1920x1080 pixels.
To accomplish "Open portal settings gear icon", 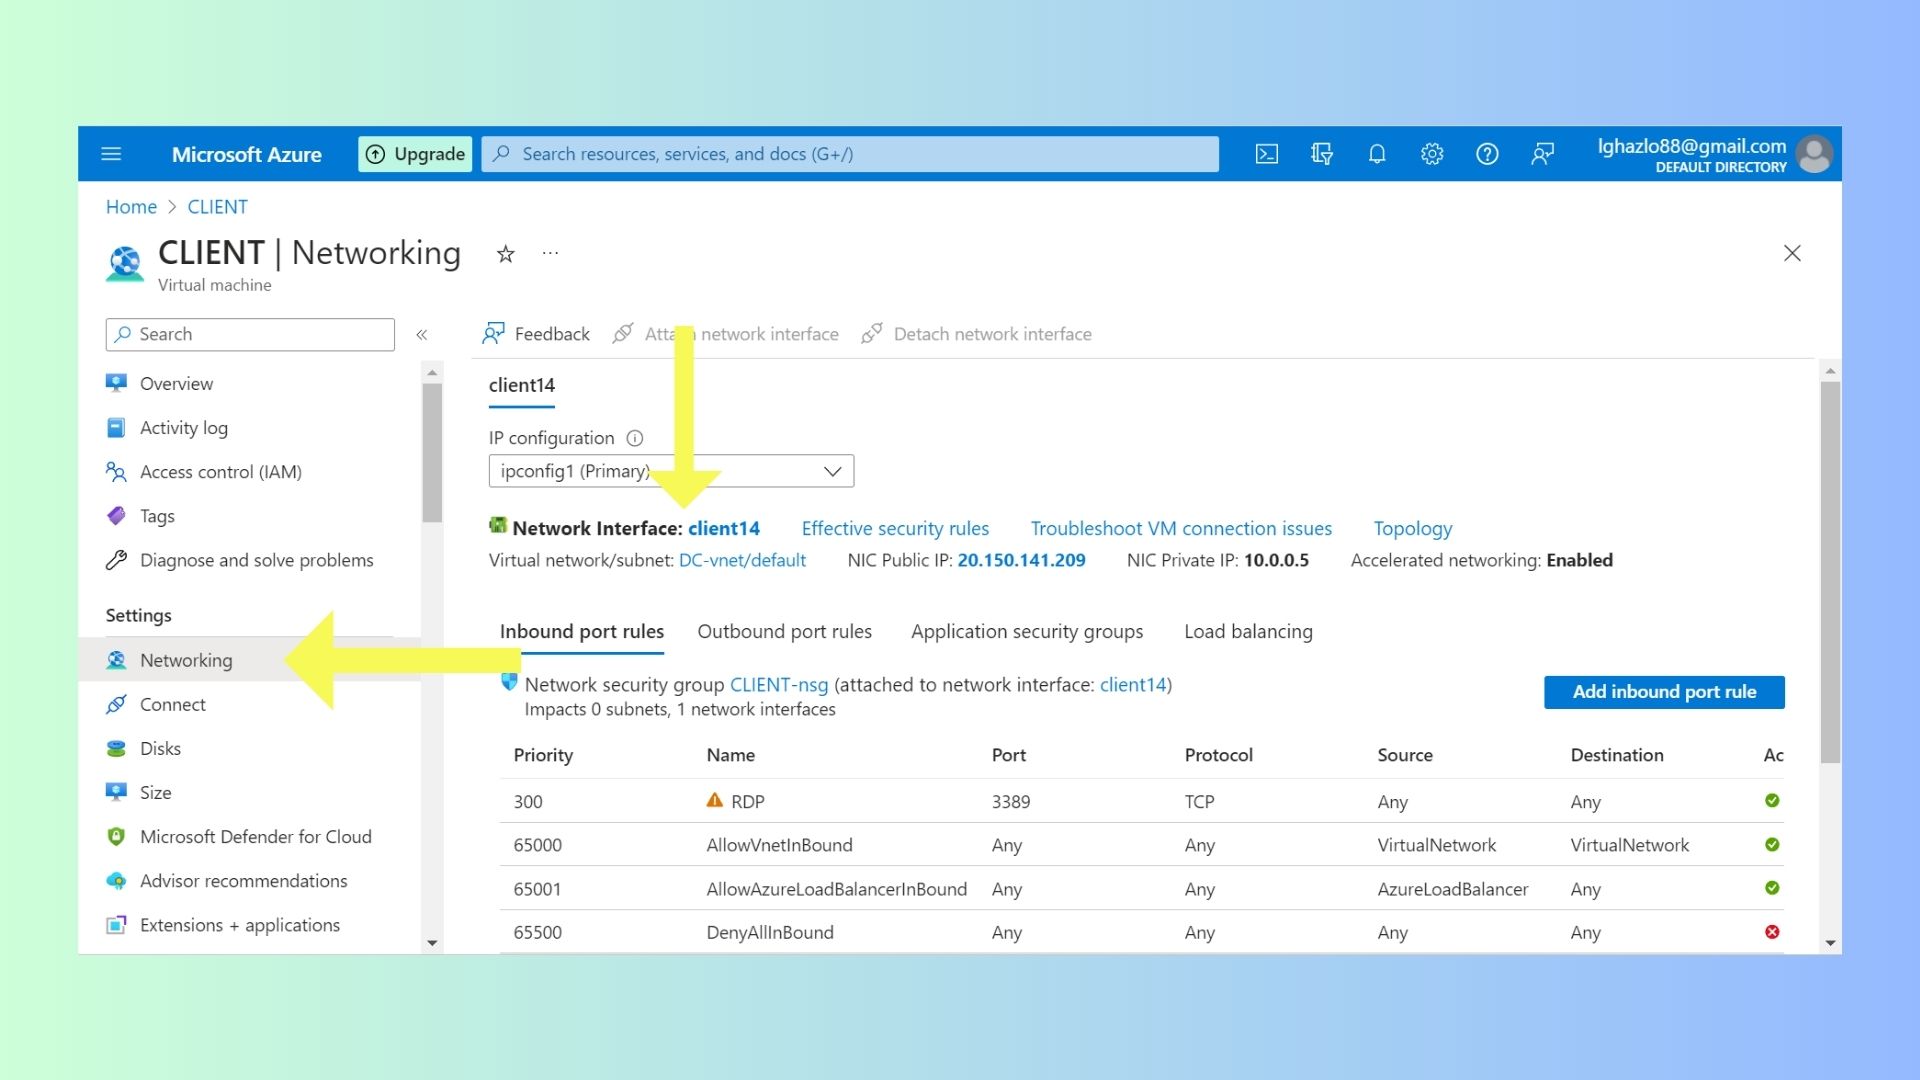I will [x=1432, y=154].
